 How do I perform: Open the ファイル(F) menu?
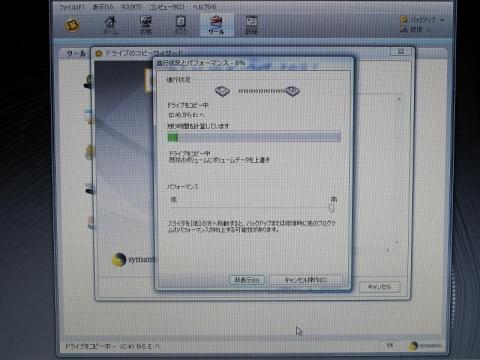tap(72, 7)
